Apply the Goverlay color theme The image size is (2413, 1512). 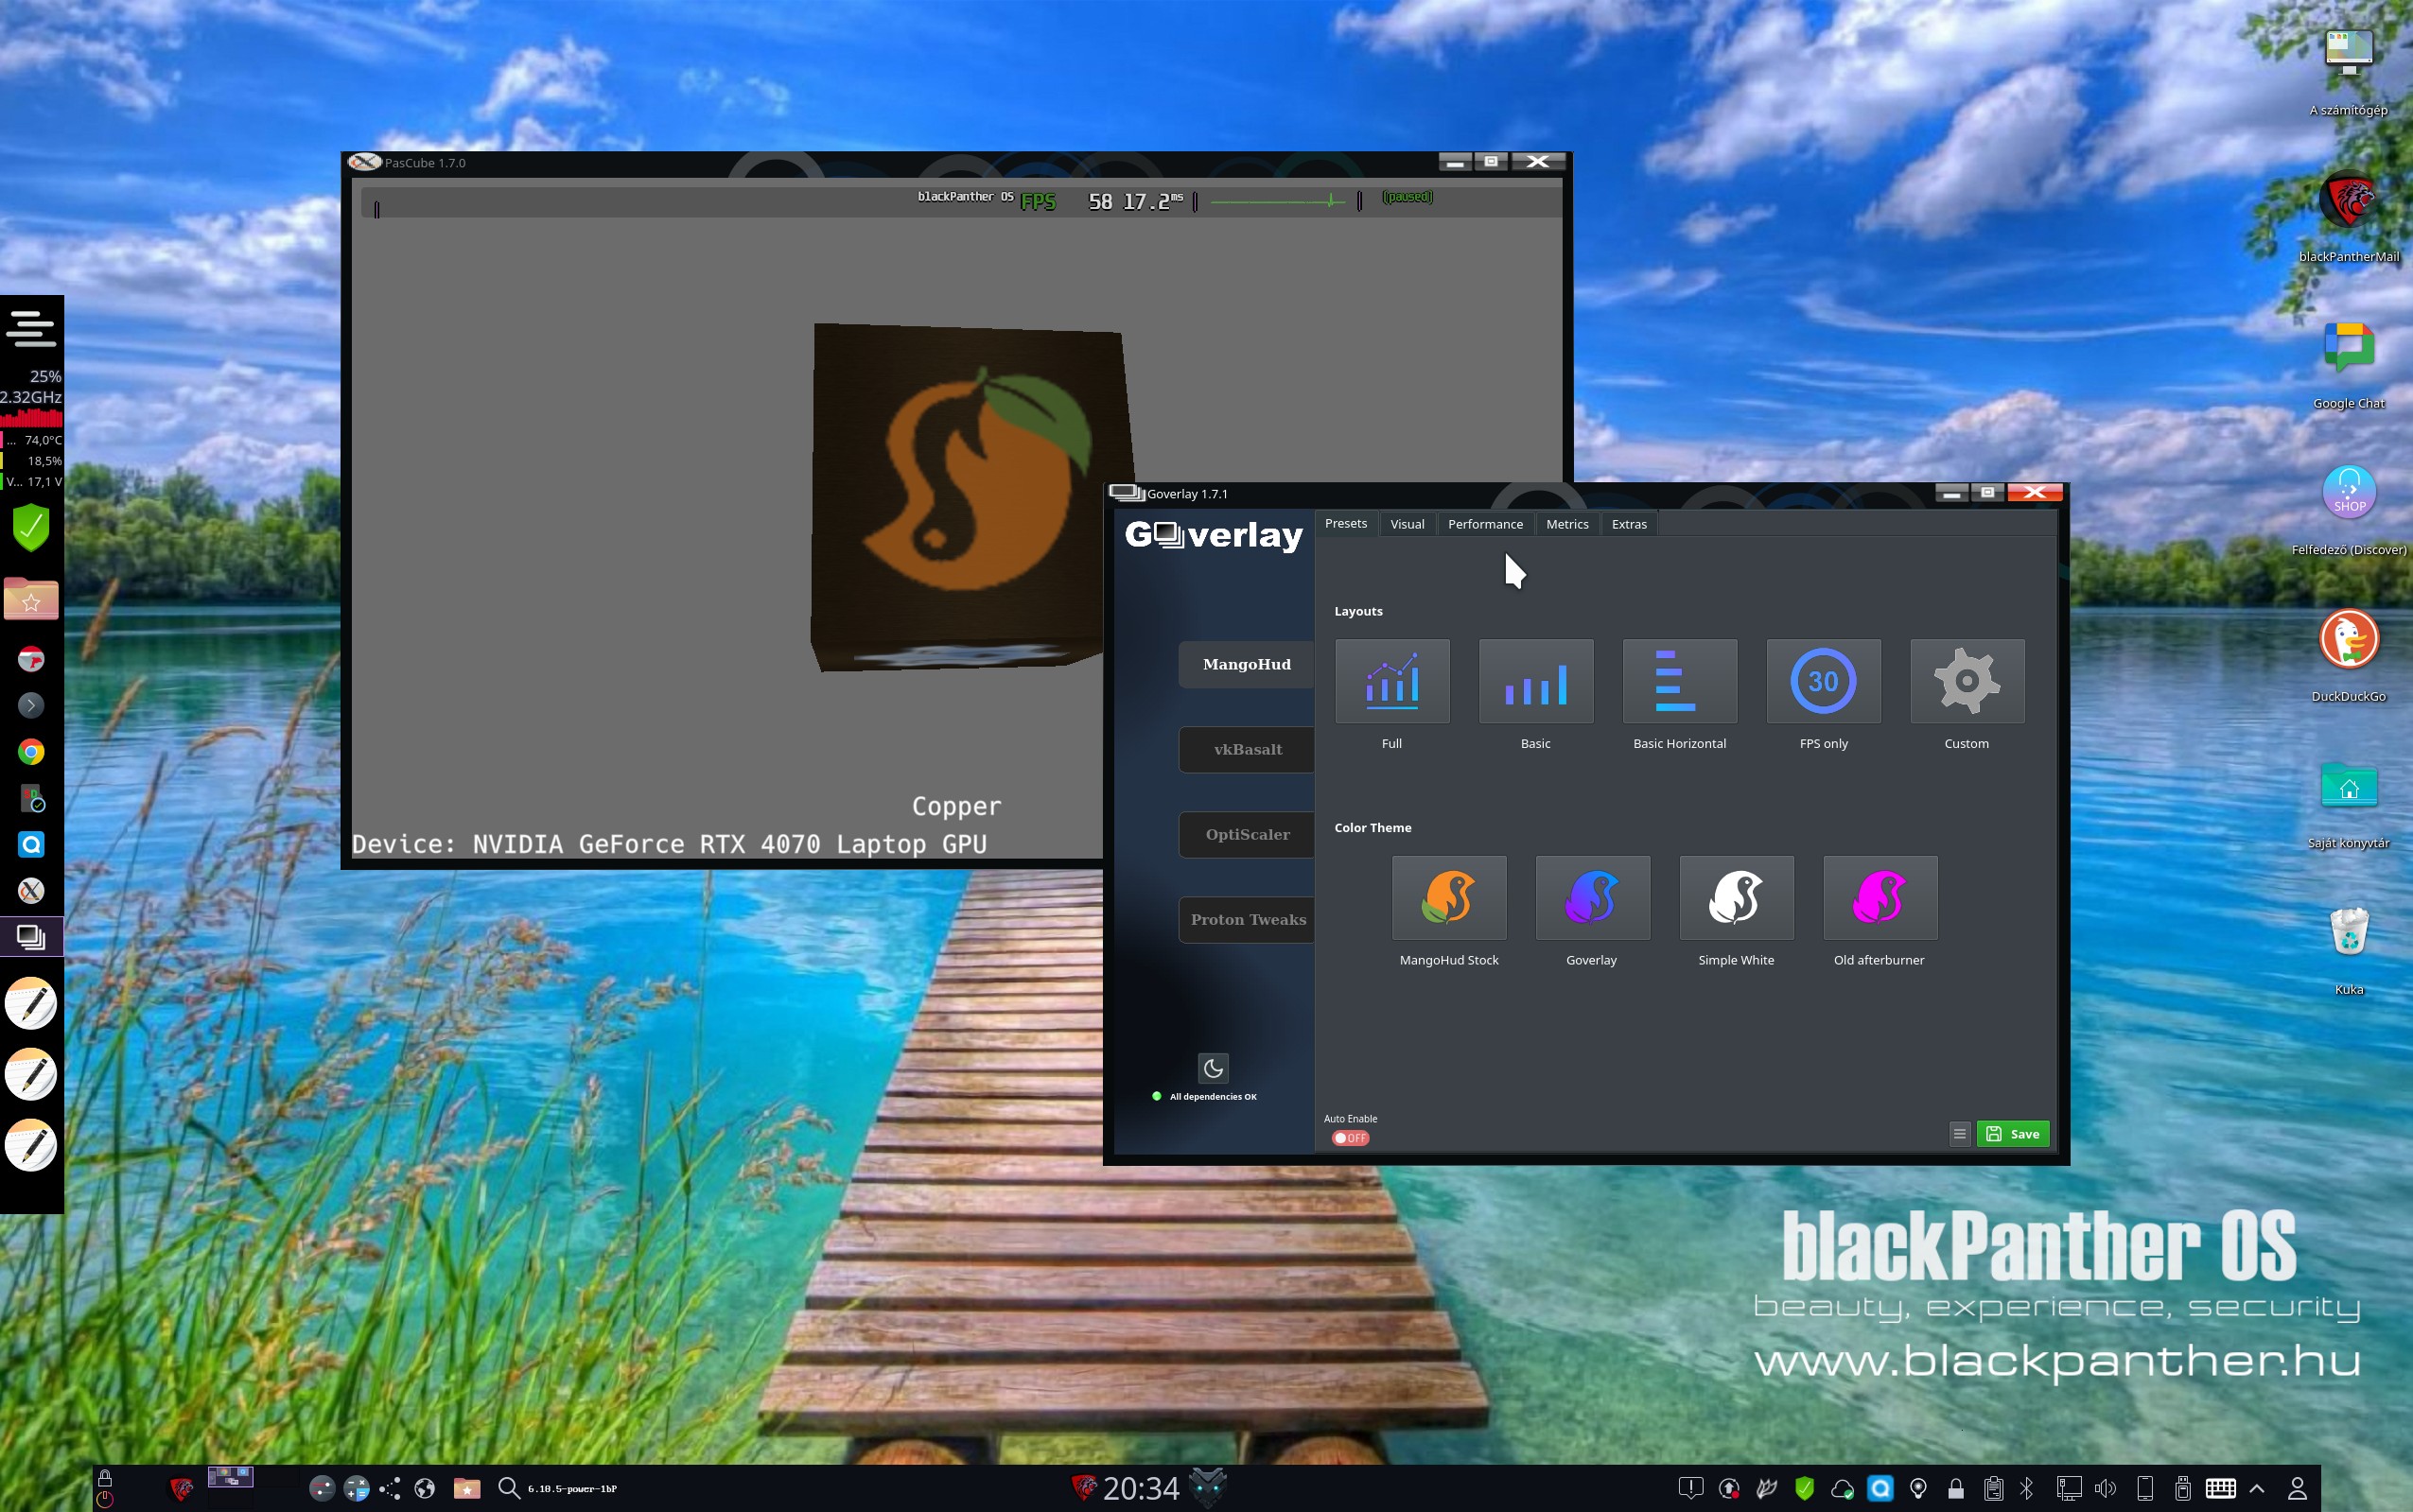coord(1592,898)
